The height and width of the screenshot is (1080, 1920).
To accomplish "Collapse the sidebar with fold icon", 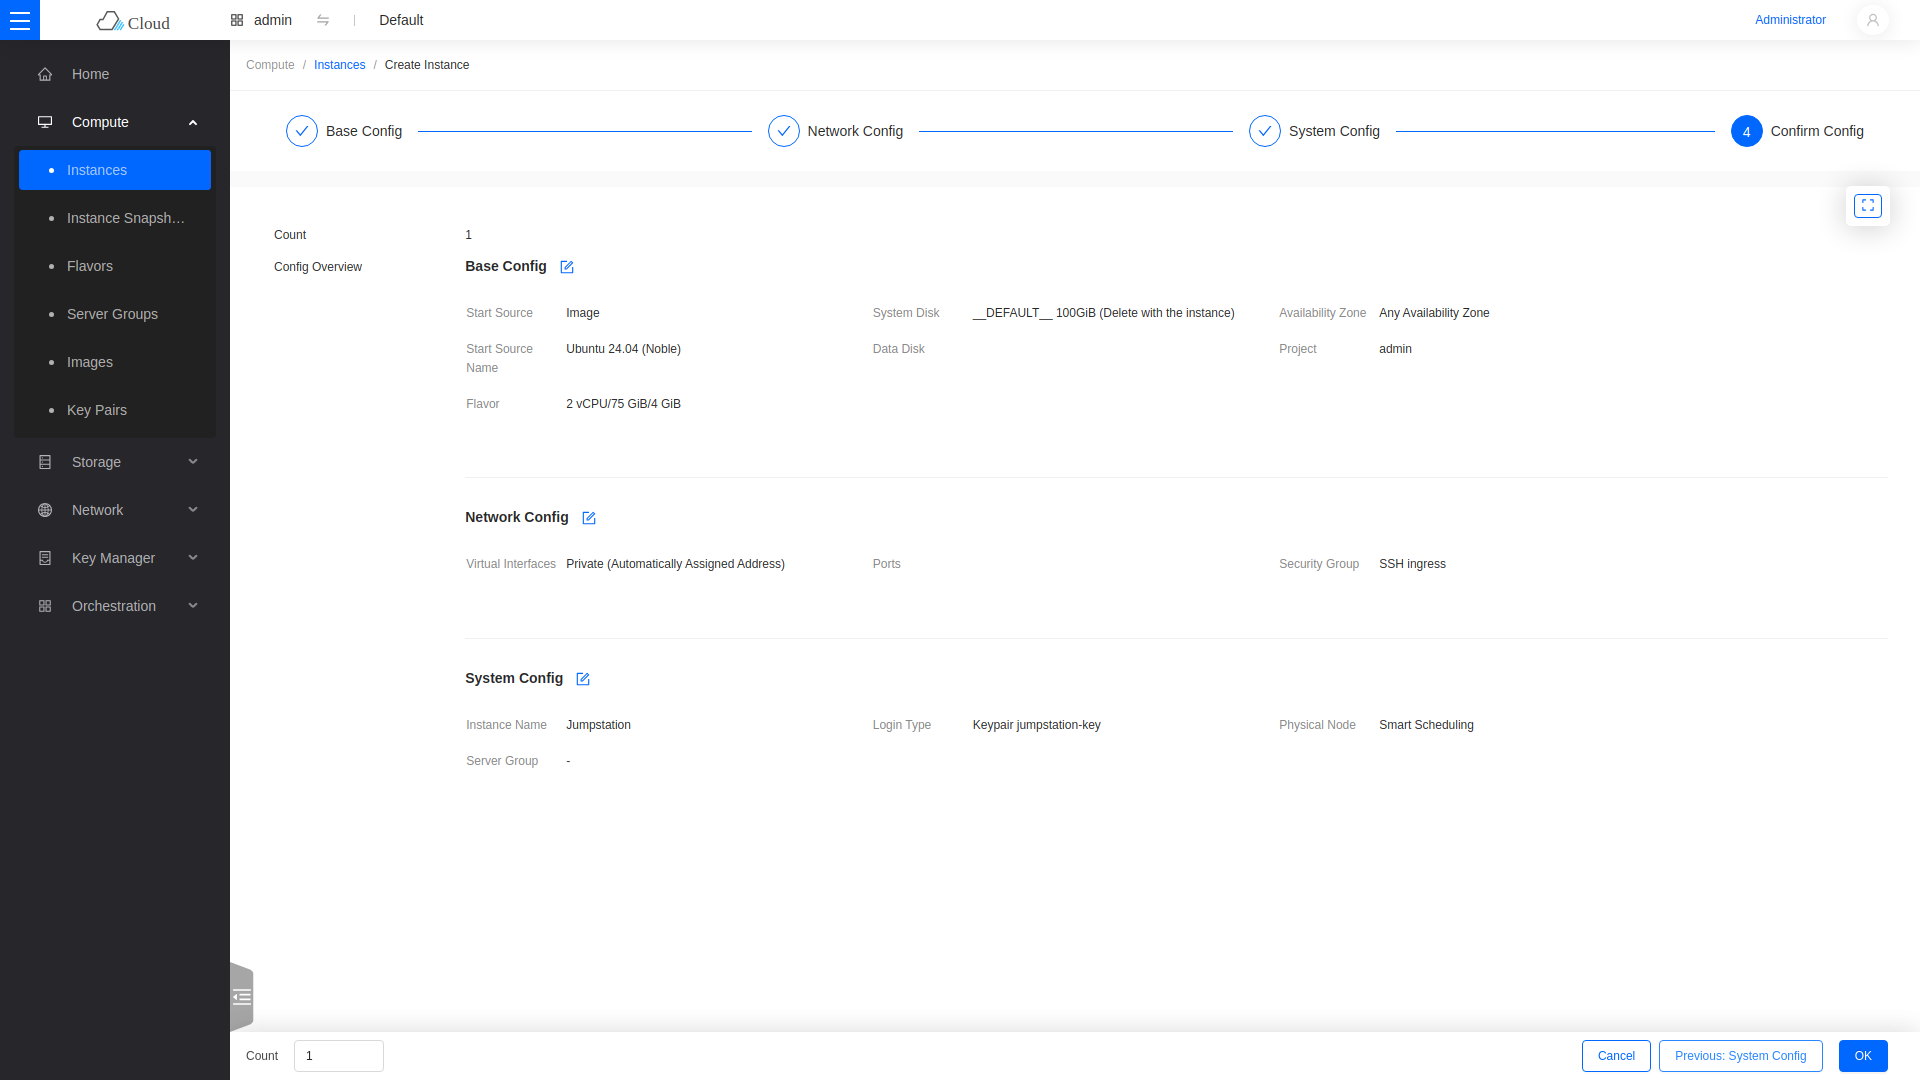I will [x=242, y=997].
